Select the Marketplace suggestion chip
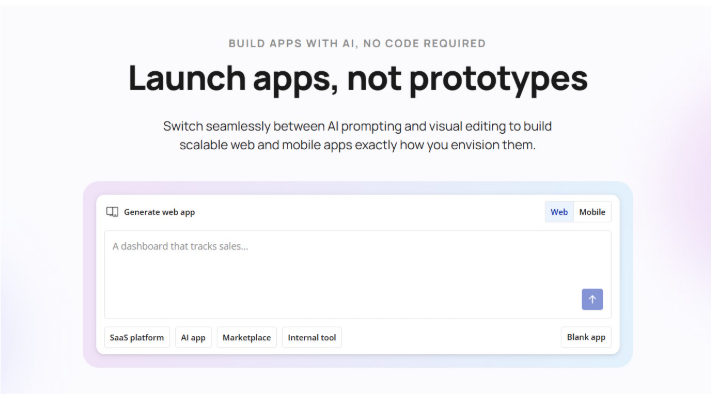This screenshot has height=400, width=716. pyautogui.click(x=246, y=338)
